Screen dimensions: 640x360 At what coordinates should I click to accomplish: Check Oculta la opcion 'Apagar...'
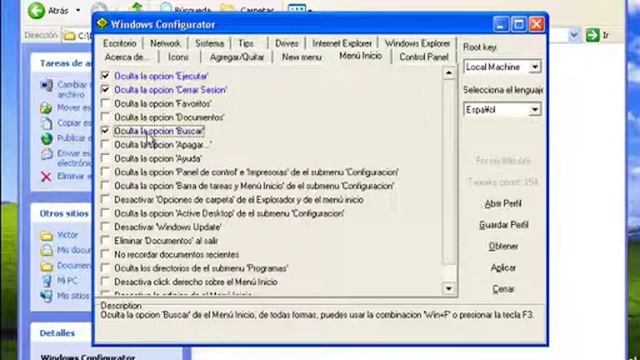point(105,144)
